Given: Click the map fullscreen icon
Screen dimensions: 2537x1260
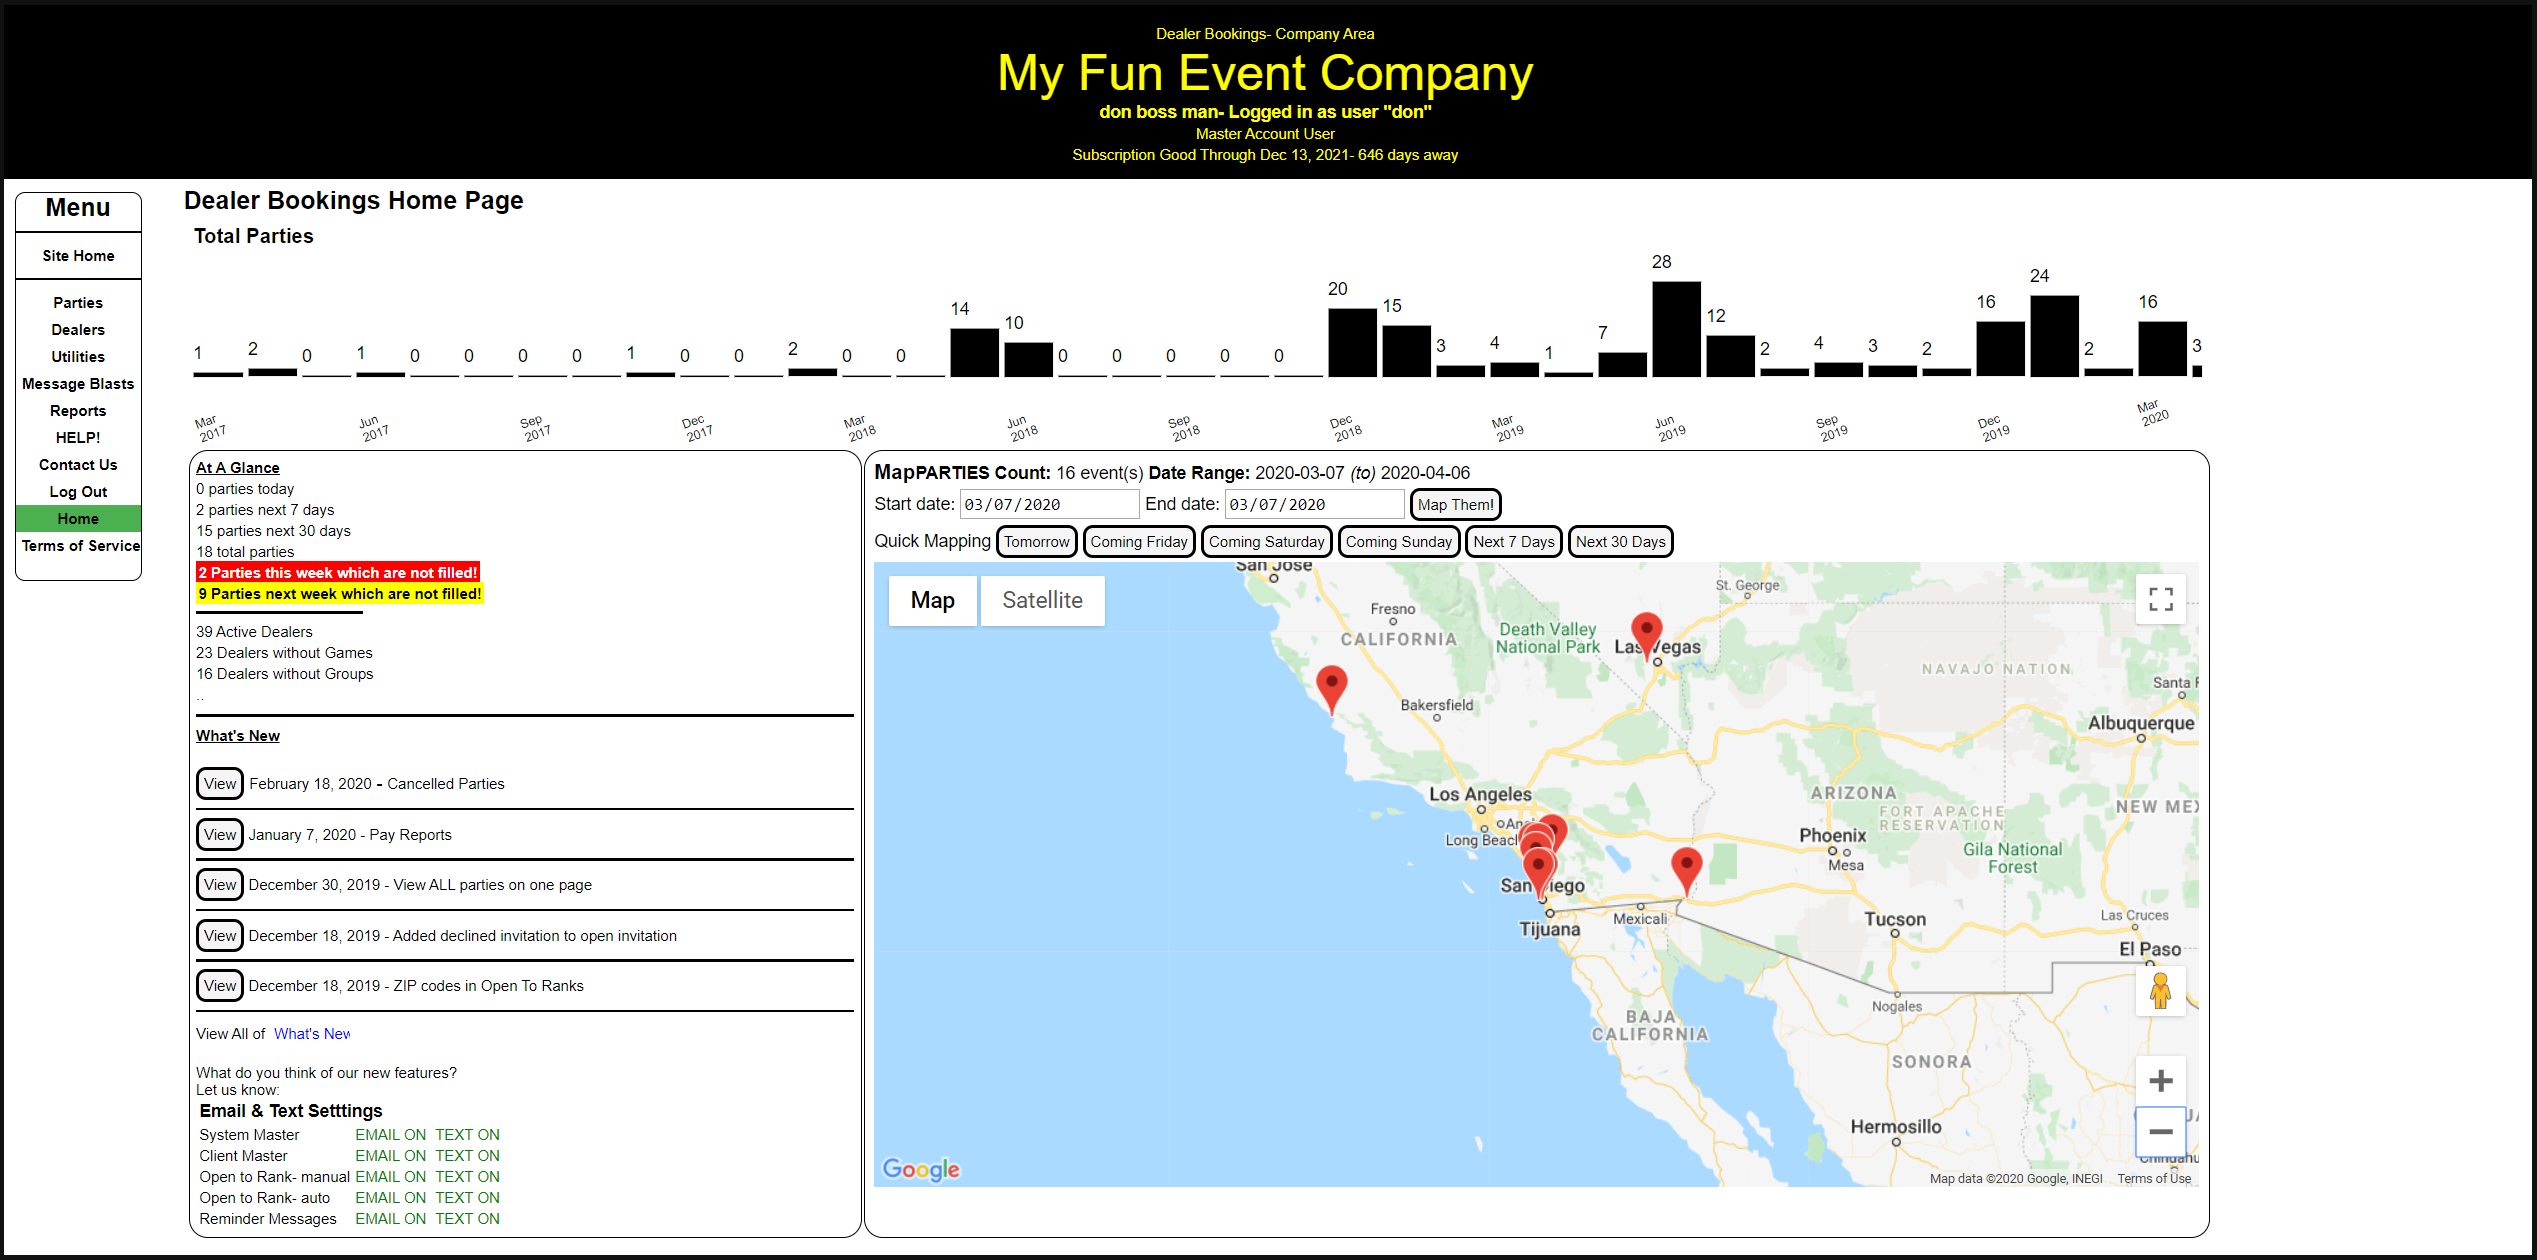Looking at the screenshot, I should coord(2160,599).
